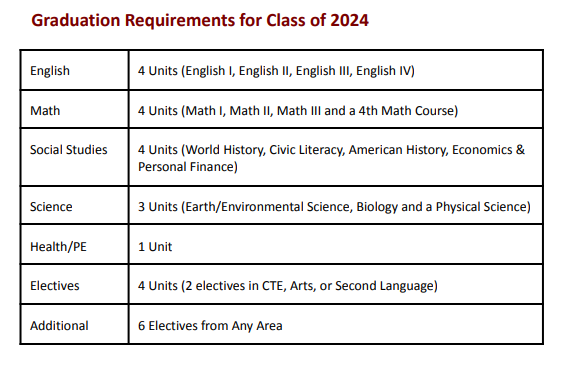Select the Social Studies subject cell
The height and width of the screenshot is (376, 571).
click(75, 157)
